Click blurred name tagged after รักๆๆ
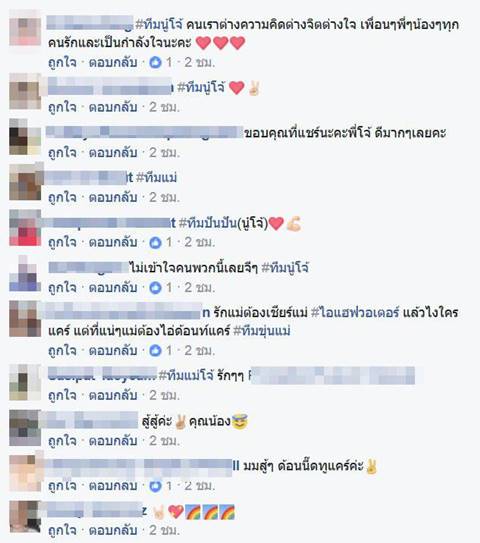This screenshot has height=543, width=480. tap(332, 375)
